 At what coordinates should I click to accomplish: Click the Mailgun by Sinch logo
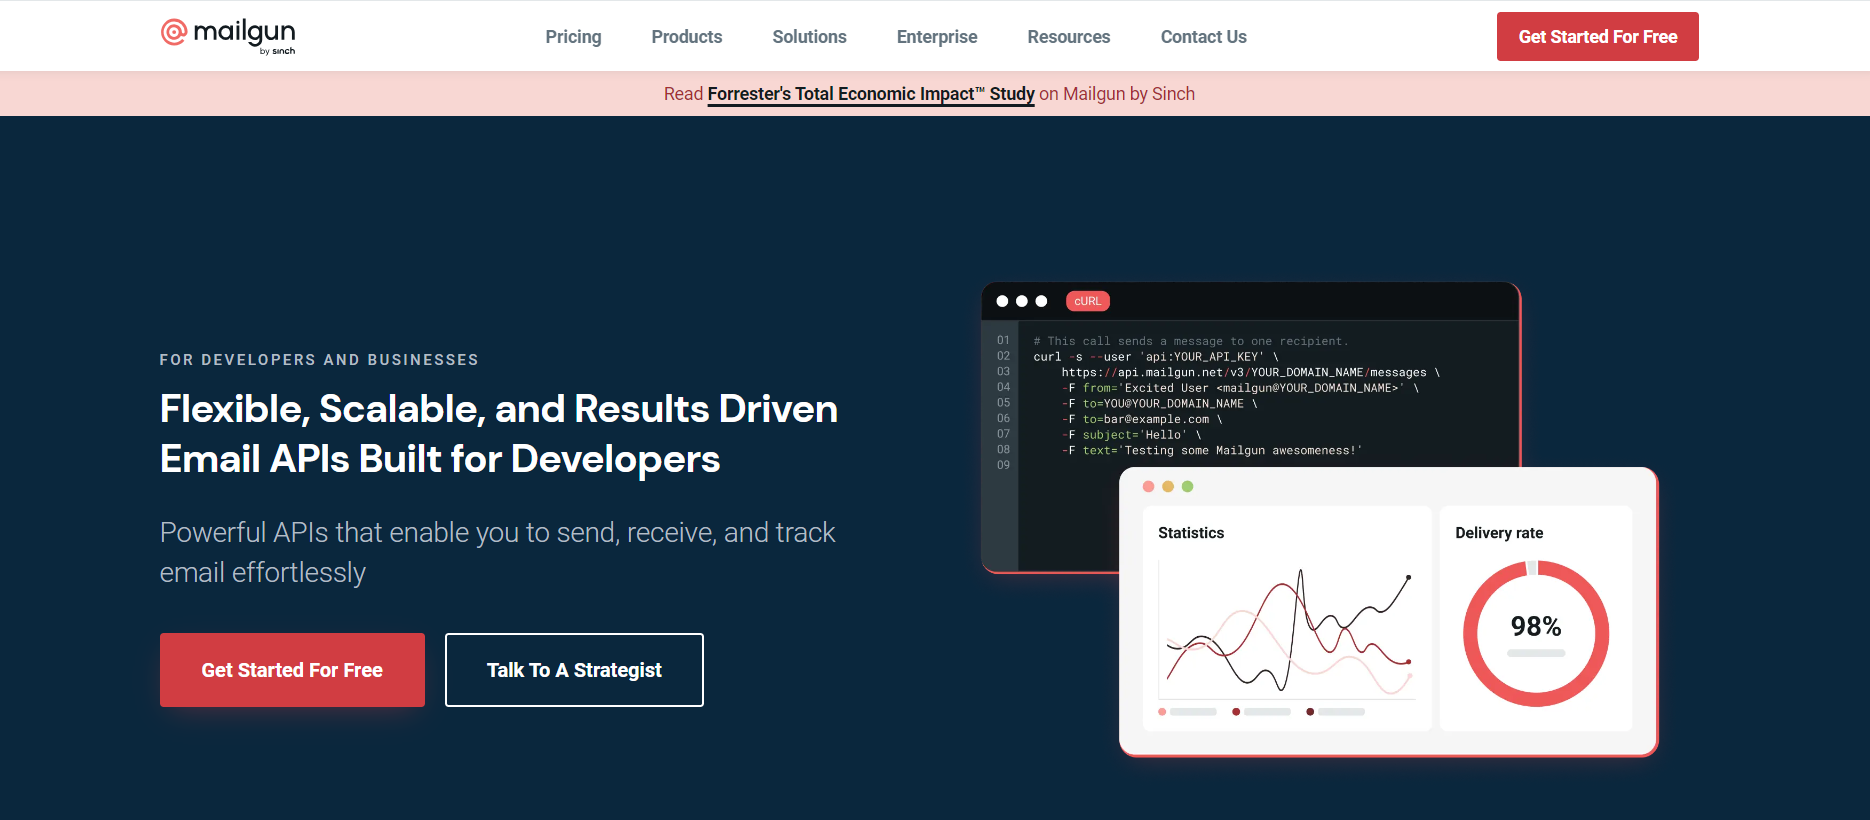click(x=228, y=36)
